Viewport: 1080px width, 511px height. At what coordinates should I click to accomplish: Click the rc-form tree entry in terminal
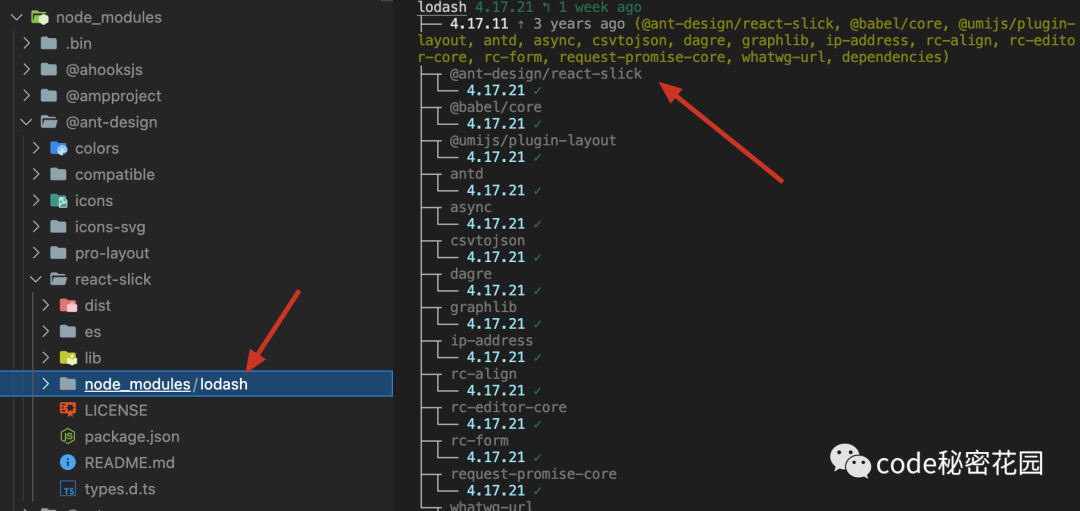[x=479, y=440]
